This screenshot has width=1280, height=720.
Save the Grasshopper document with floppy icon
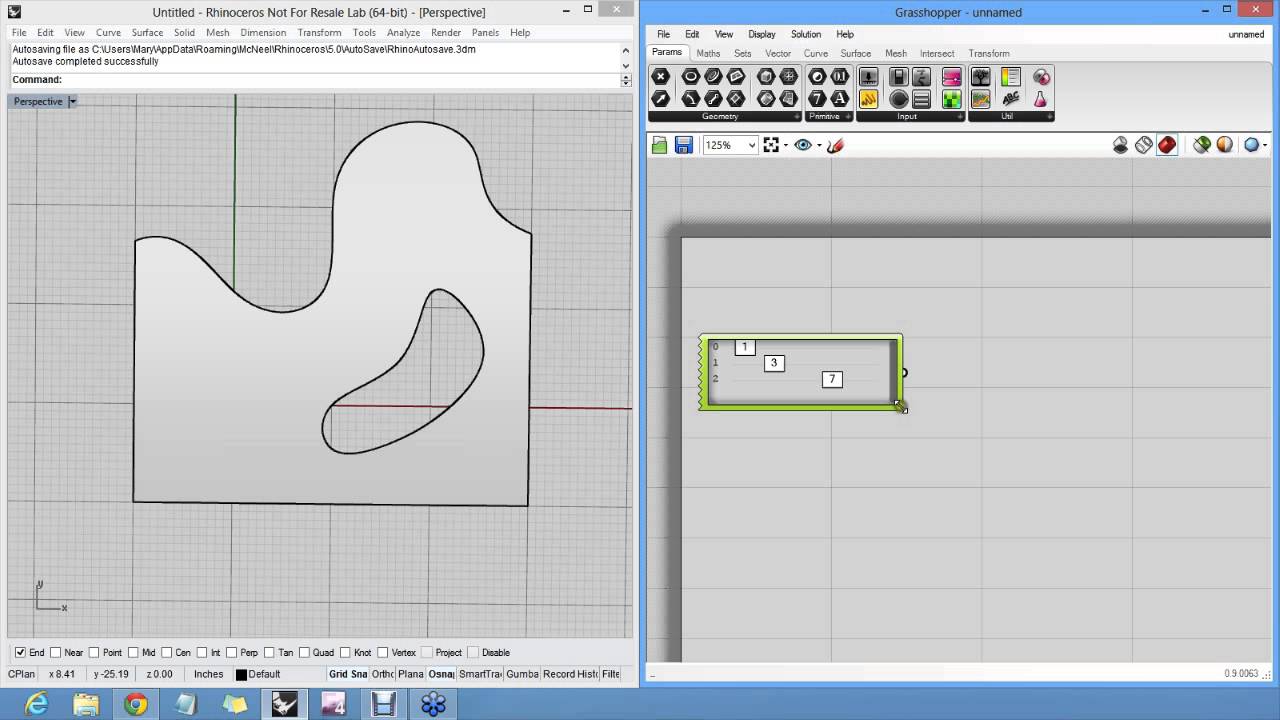coord(684,145)
